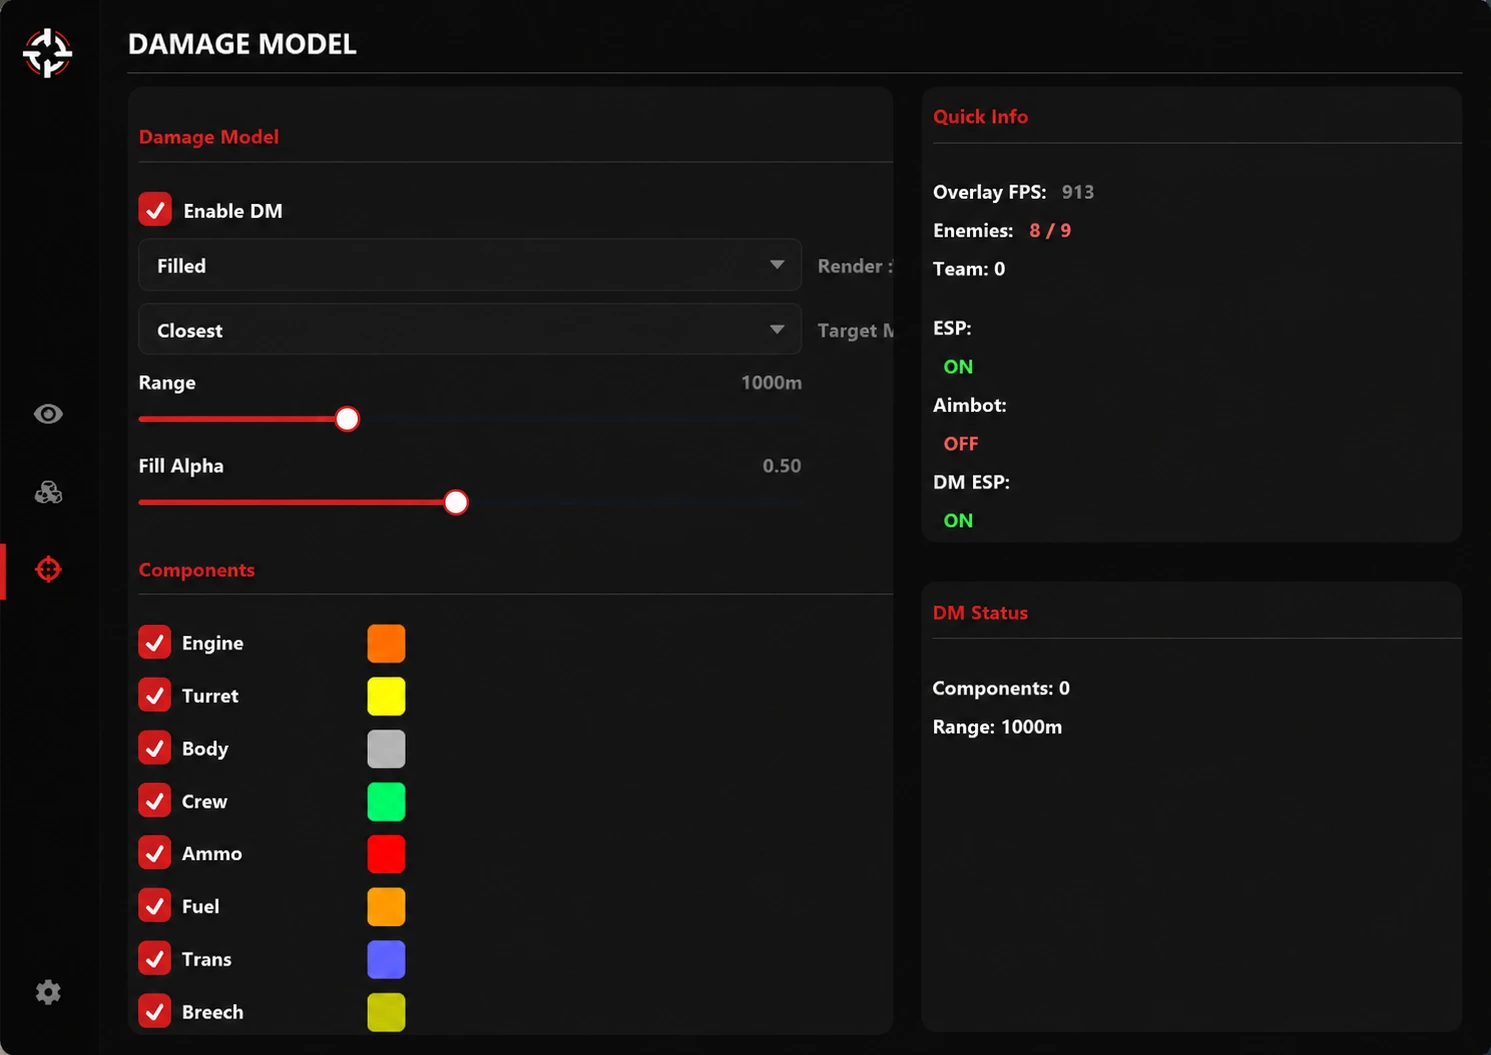This screenshot has height=1055, width=1491.
Task: Open the Body gray color swatch
Action: pyautogui.click(x=386, y=748)
